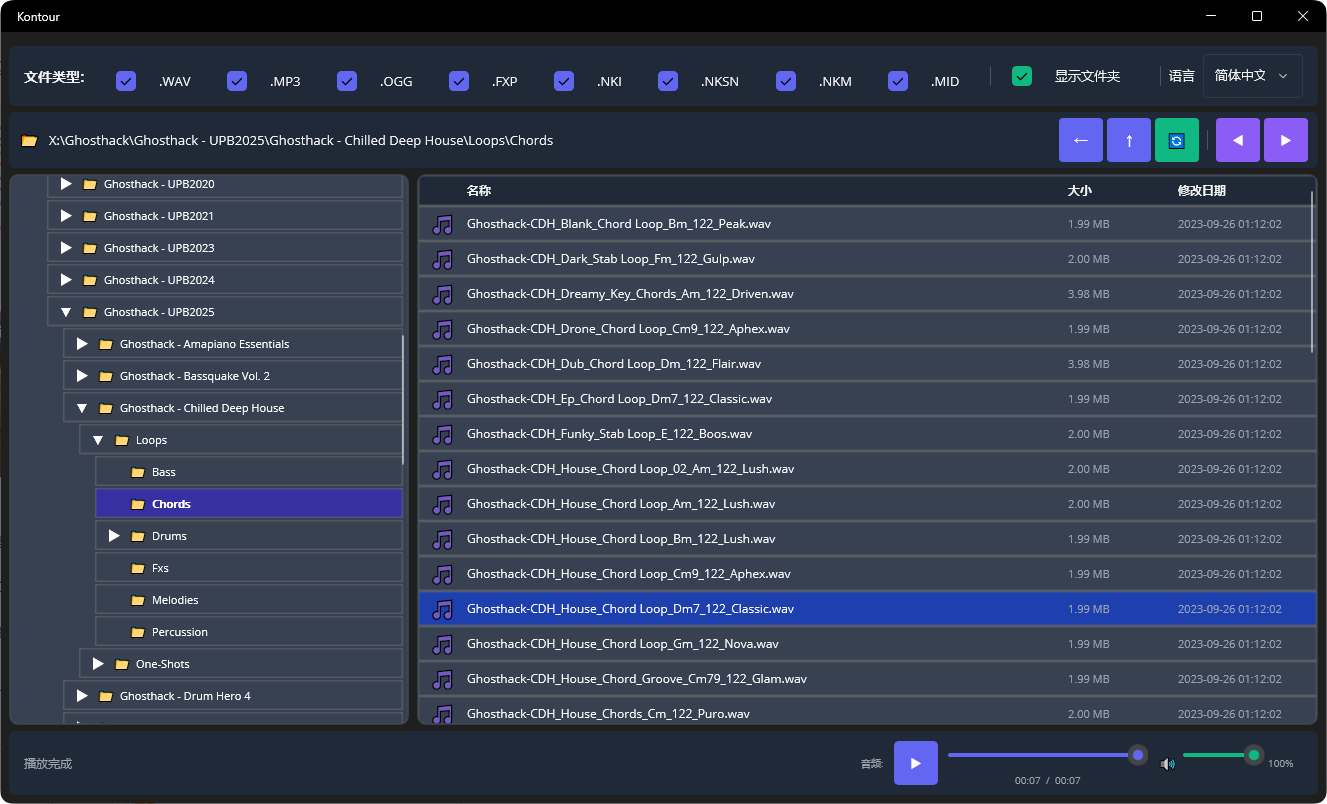Click folder icon of Ghosthack - UPB2021

tap(90, 216)
